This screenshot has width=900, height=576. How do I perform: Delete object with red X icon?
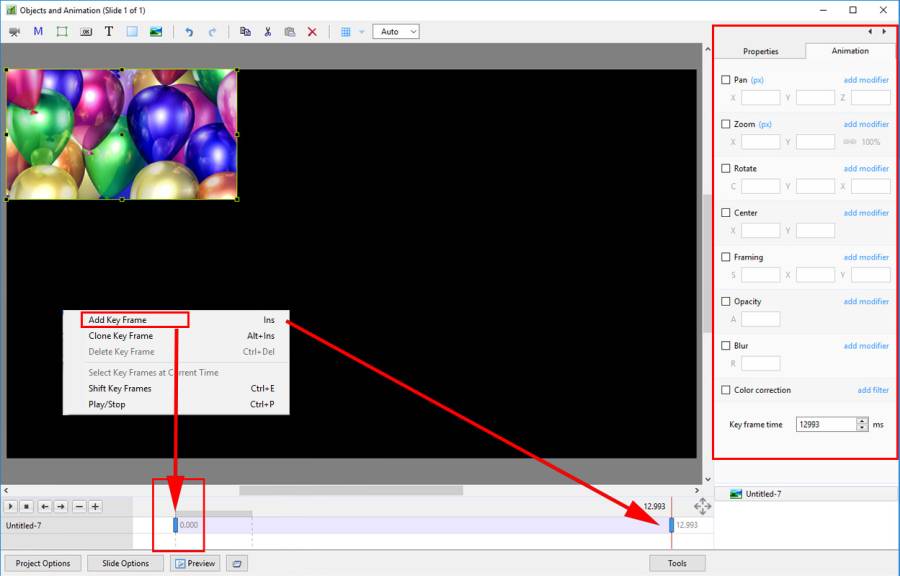tap(312, 32)
